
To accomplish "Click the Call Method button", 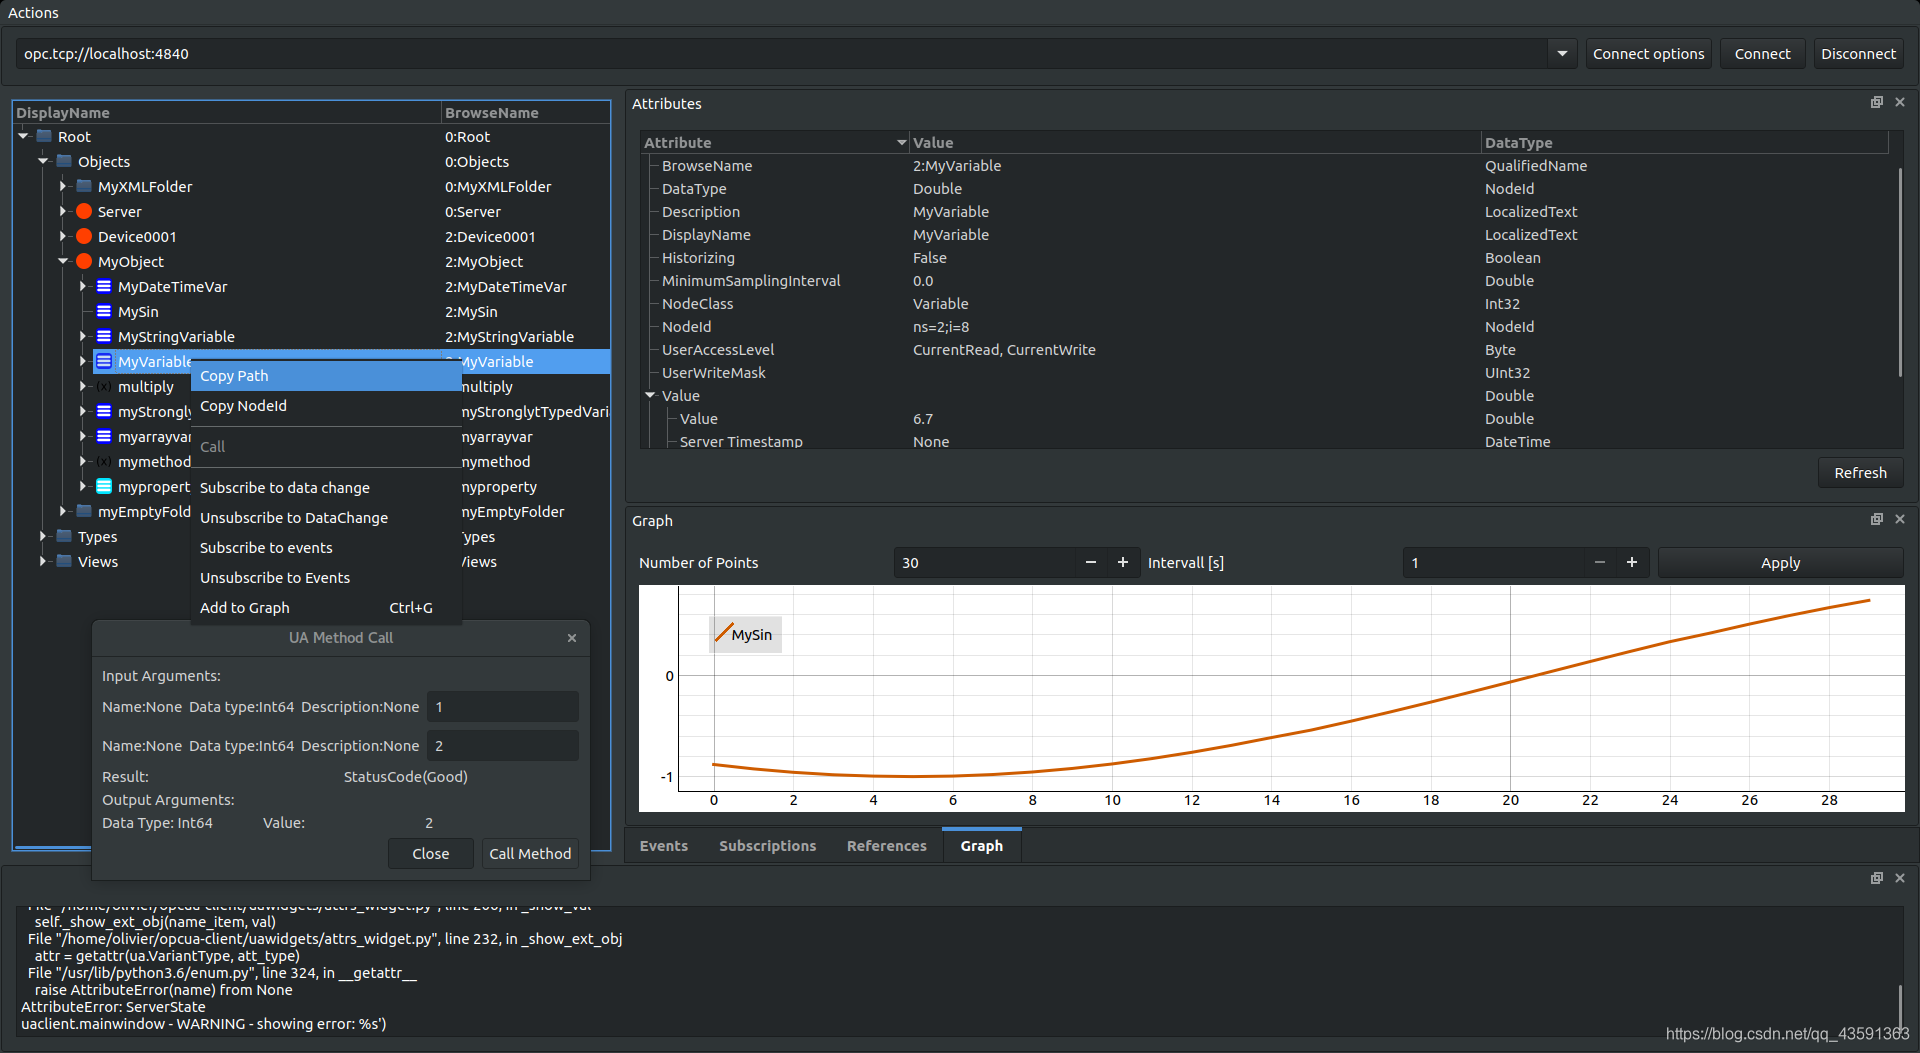I will tap(530, 854).
